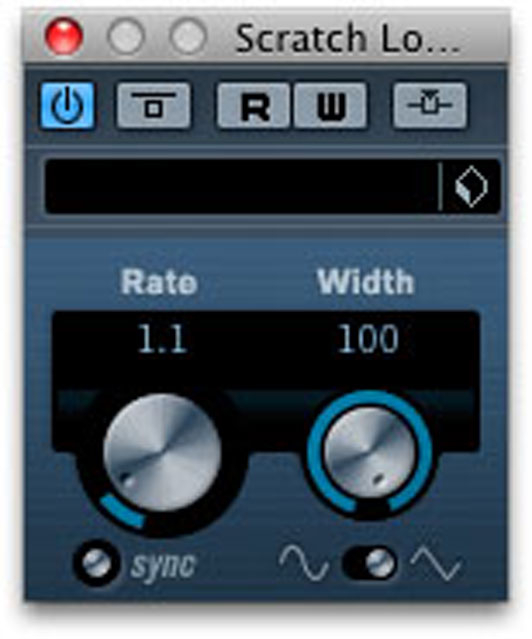Click the Scratch Lo... window title bar
The height and width of the screenshot is (639, 532).
click(x=266, y=37)
